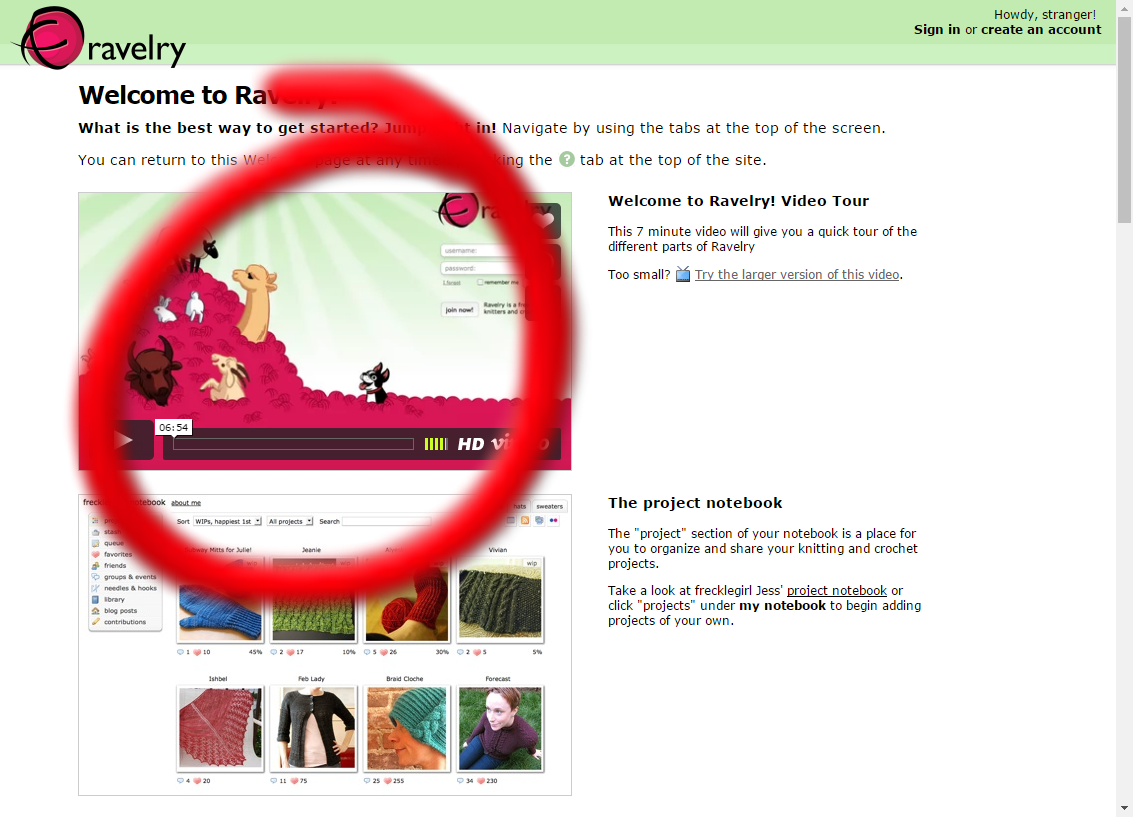Open contributions in the notebook sidebar
This screenshot has height=817, width=1133.
click(124, 622)
